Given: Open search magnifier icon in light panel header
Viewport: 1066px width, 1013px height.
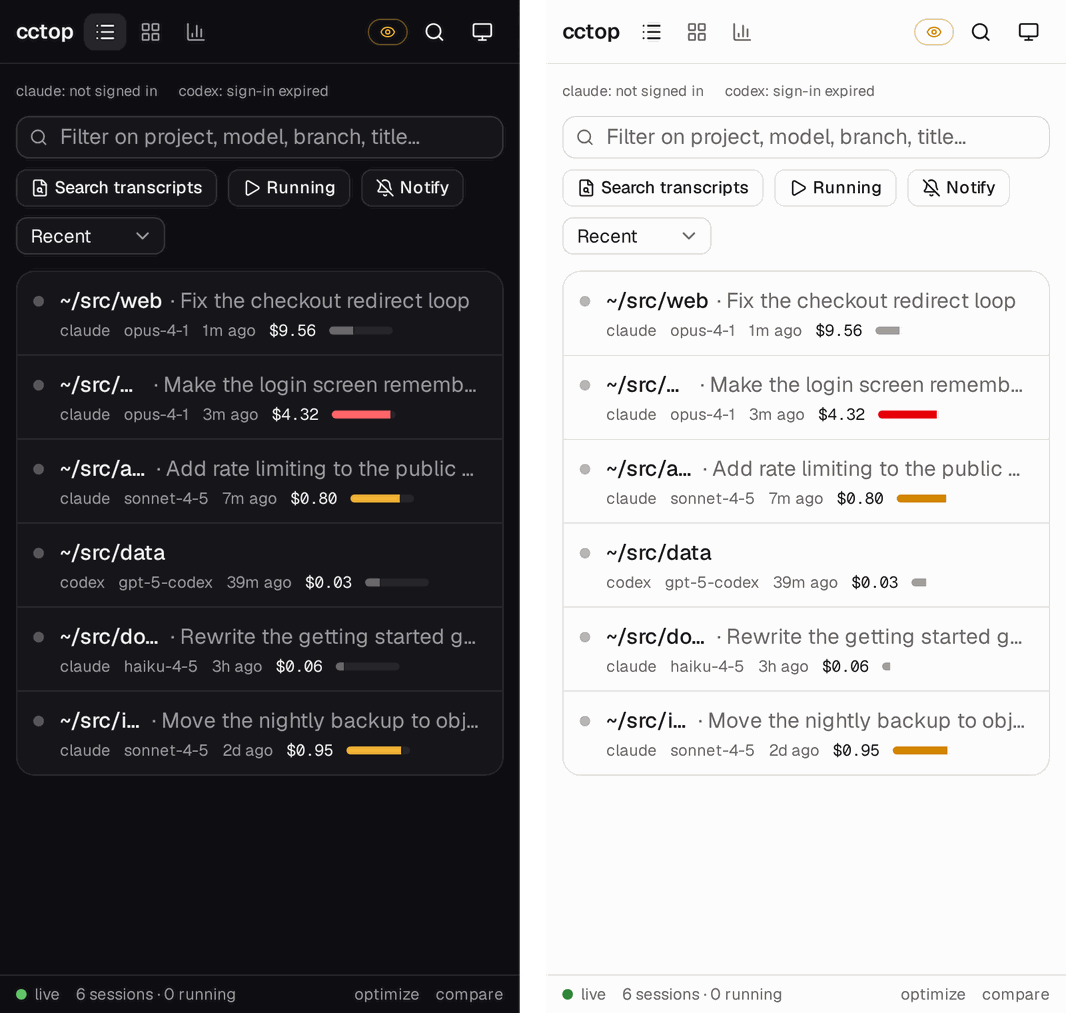Looking at the screenshot, I should 980,32.
